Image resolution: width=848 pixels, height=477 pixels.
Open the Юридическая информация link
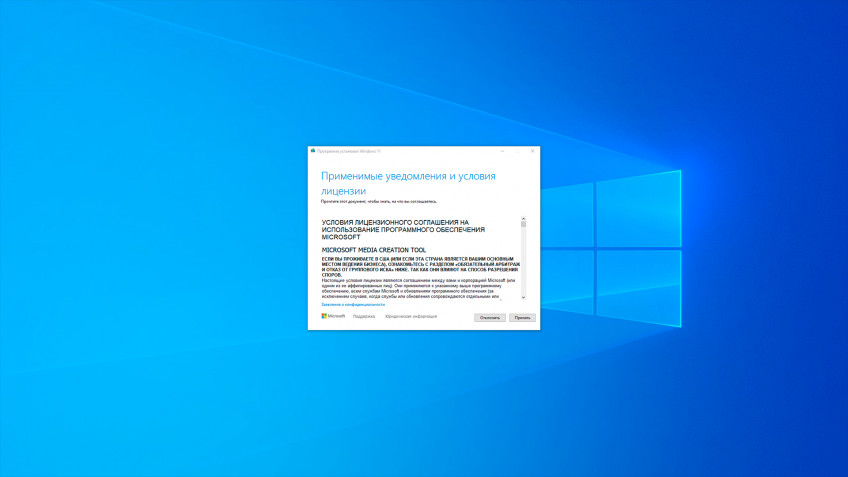pos(410,316)
